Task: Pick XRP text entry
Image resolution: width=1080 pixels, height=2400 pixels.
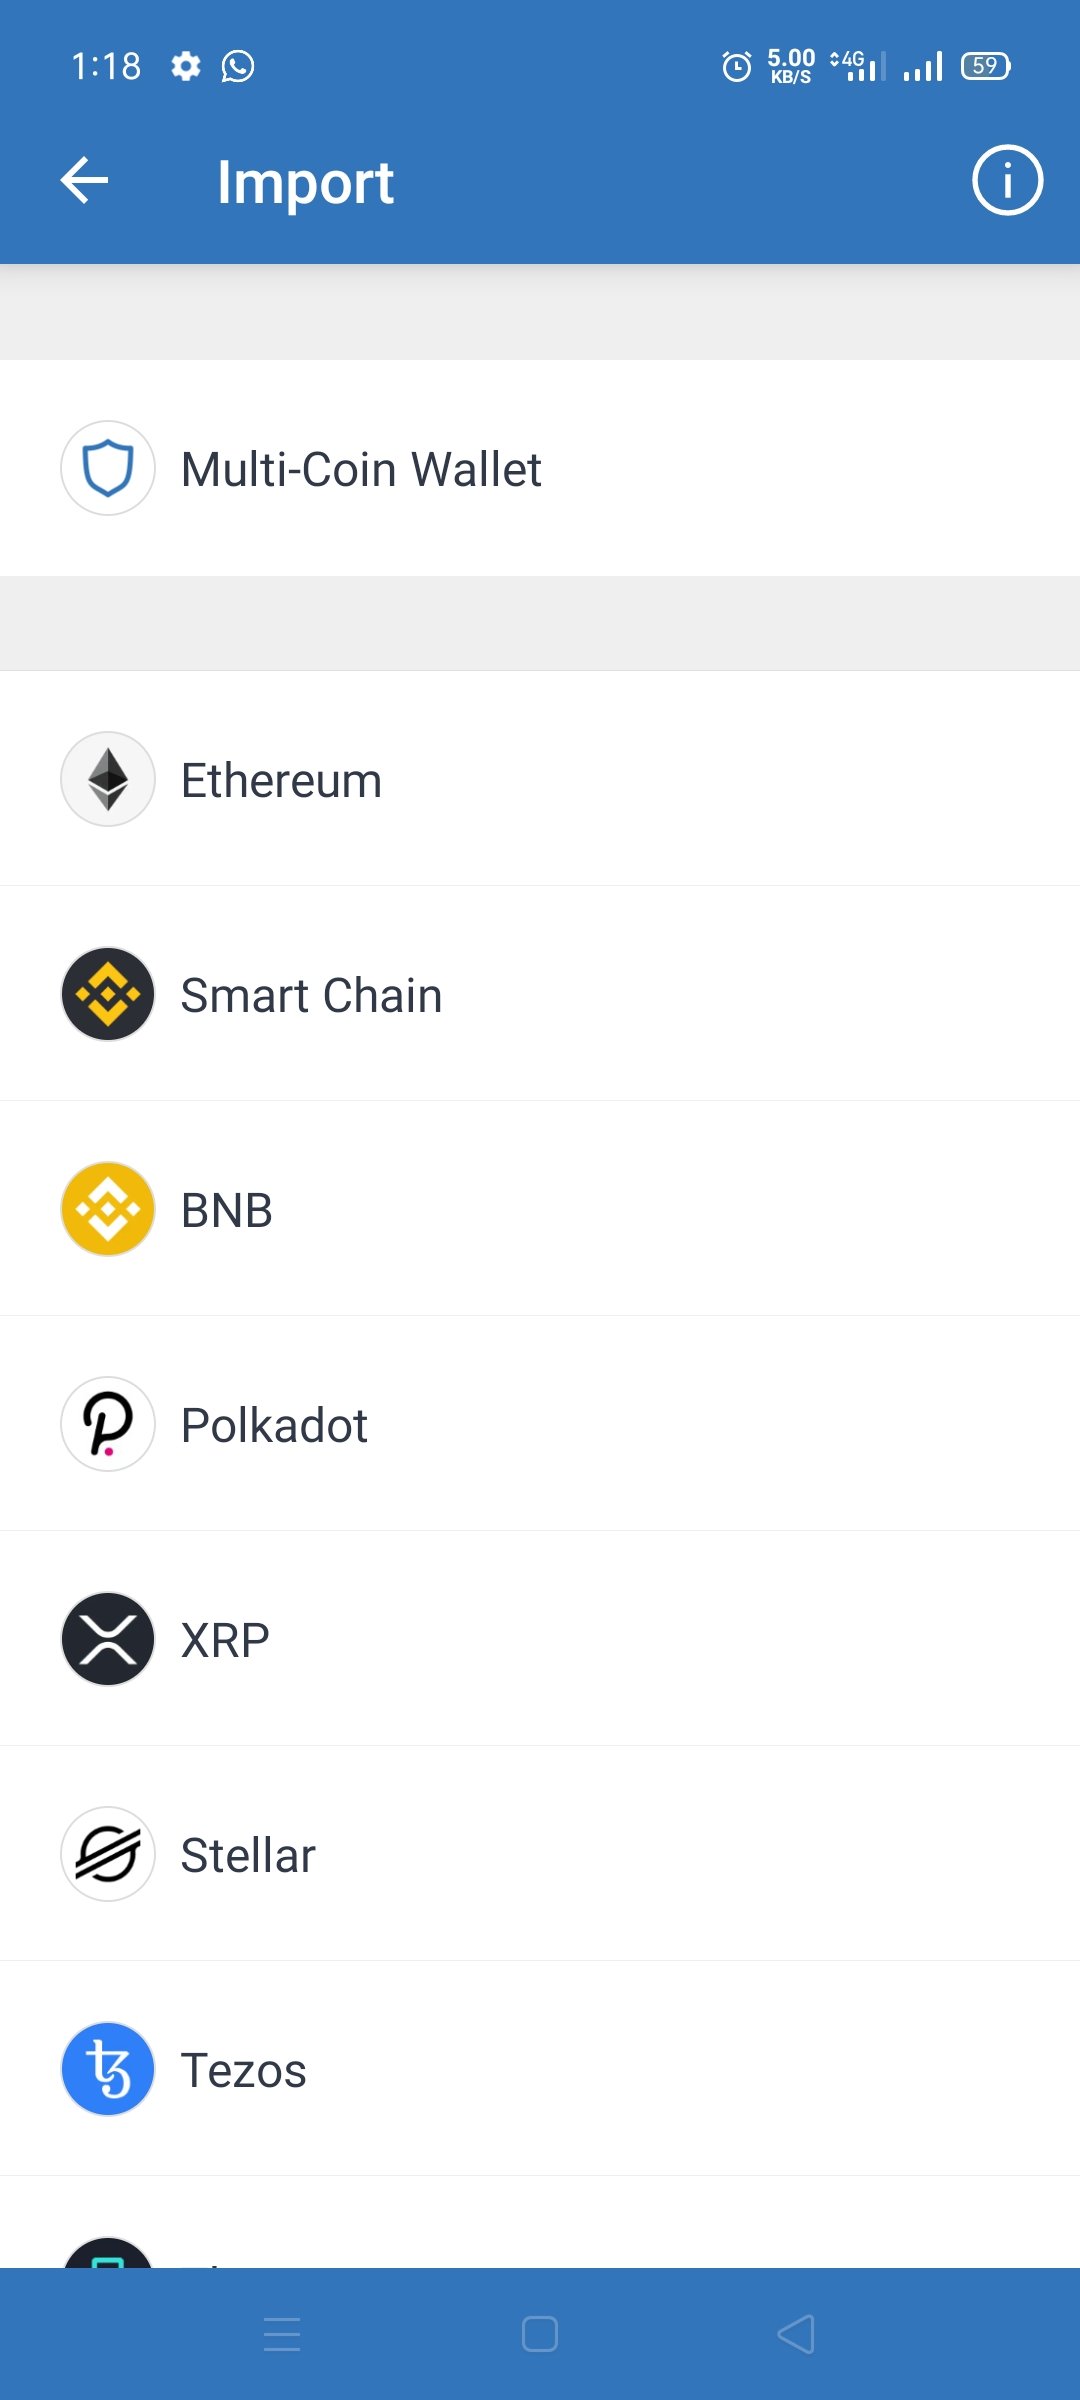Action: tap(225, 1641)
